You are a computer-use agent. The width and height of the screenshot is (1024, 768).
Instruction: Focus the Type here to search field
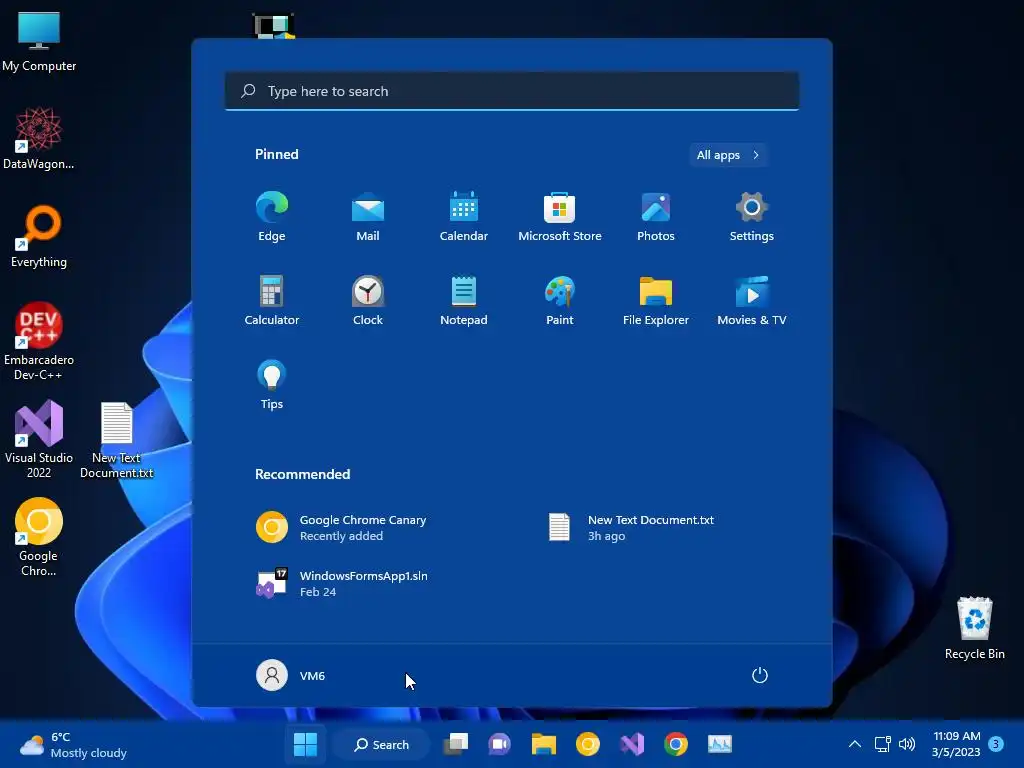coord(512,91)
